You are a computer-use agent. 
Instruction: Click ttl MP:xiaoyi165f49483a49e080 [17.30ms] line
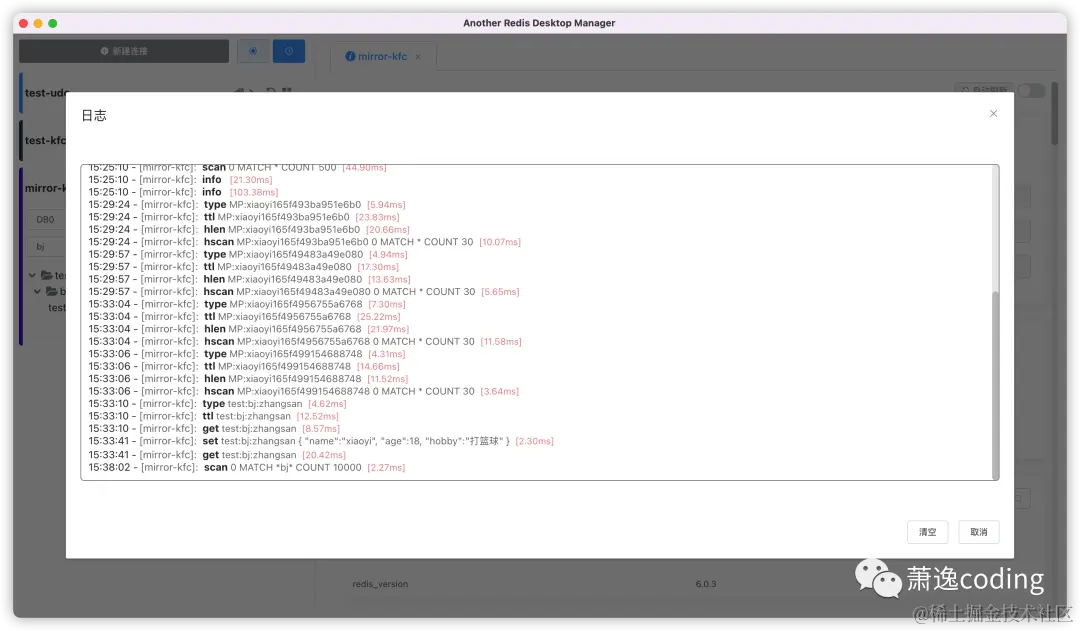click(x=244, y=268)
